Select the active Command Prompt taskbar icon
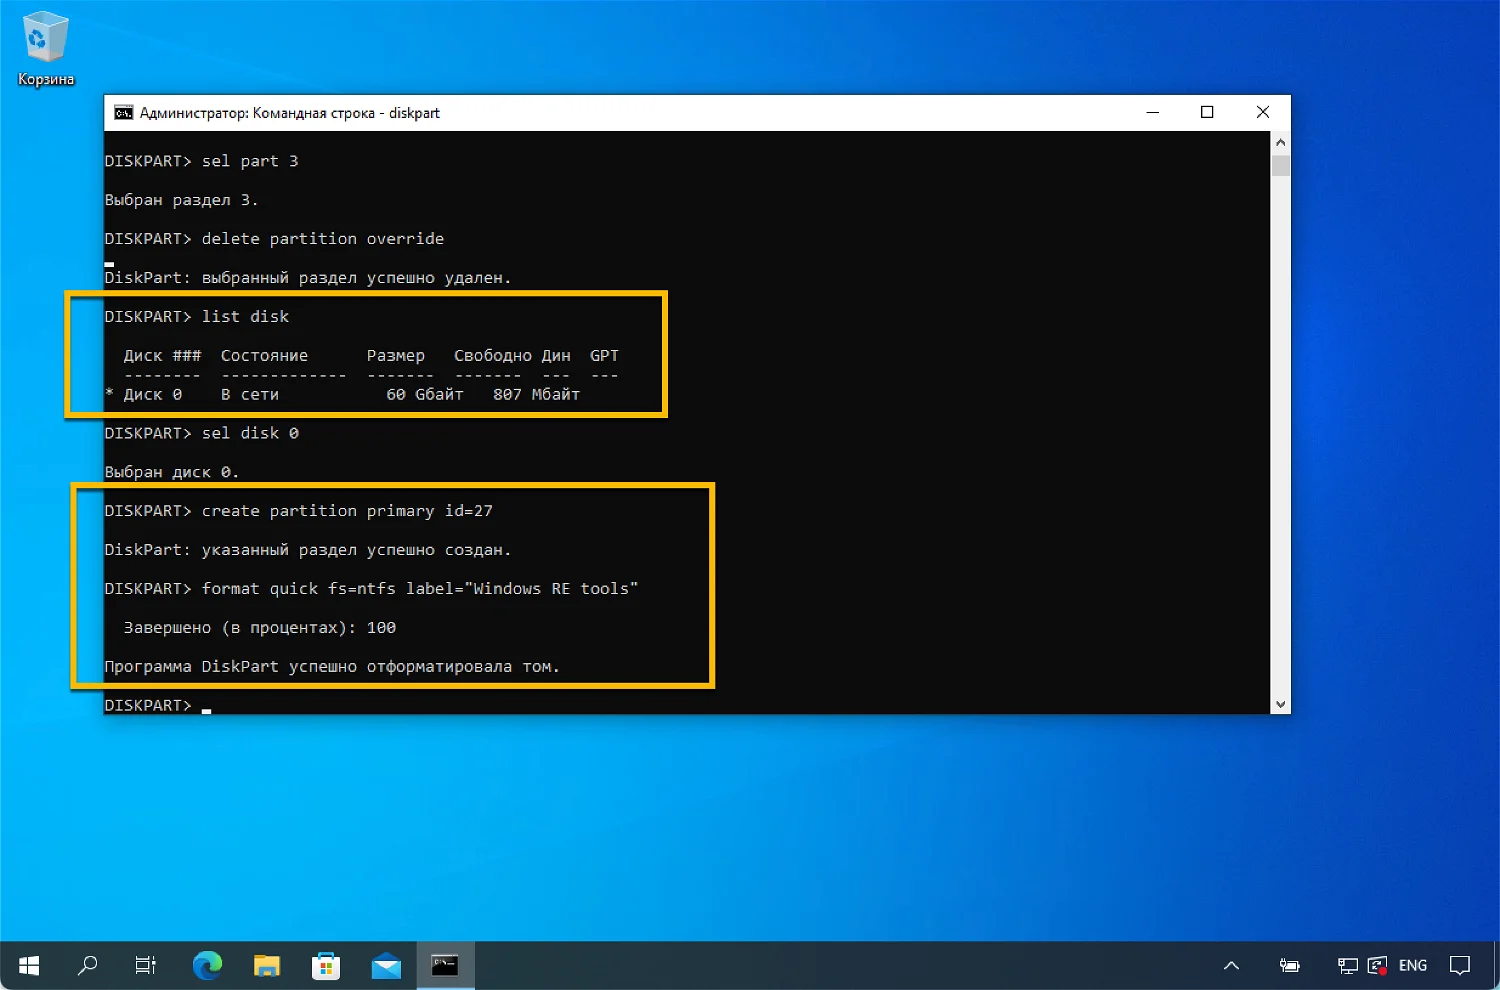The height and width of the screenshot is (990, 1500). click(x=445, y=965)
